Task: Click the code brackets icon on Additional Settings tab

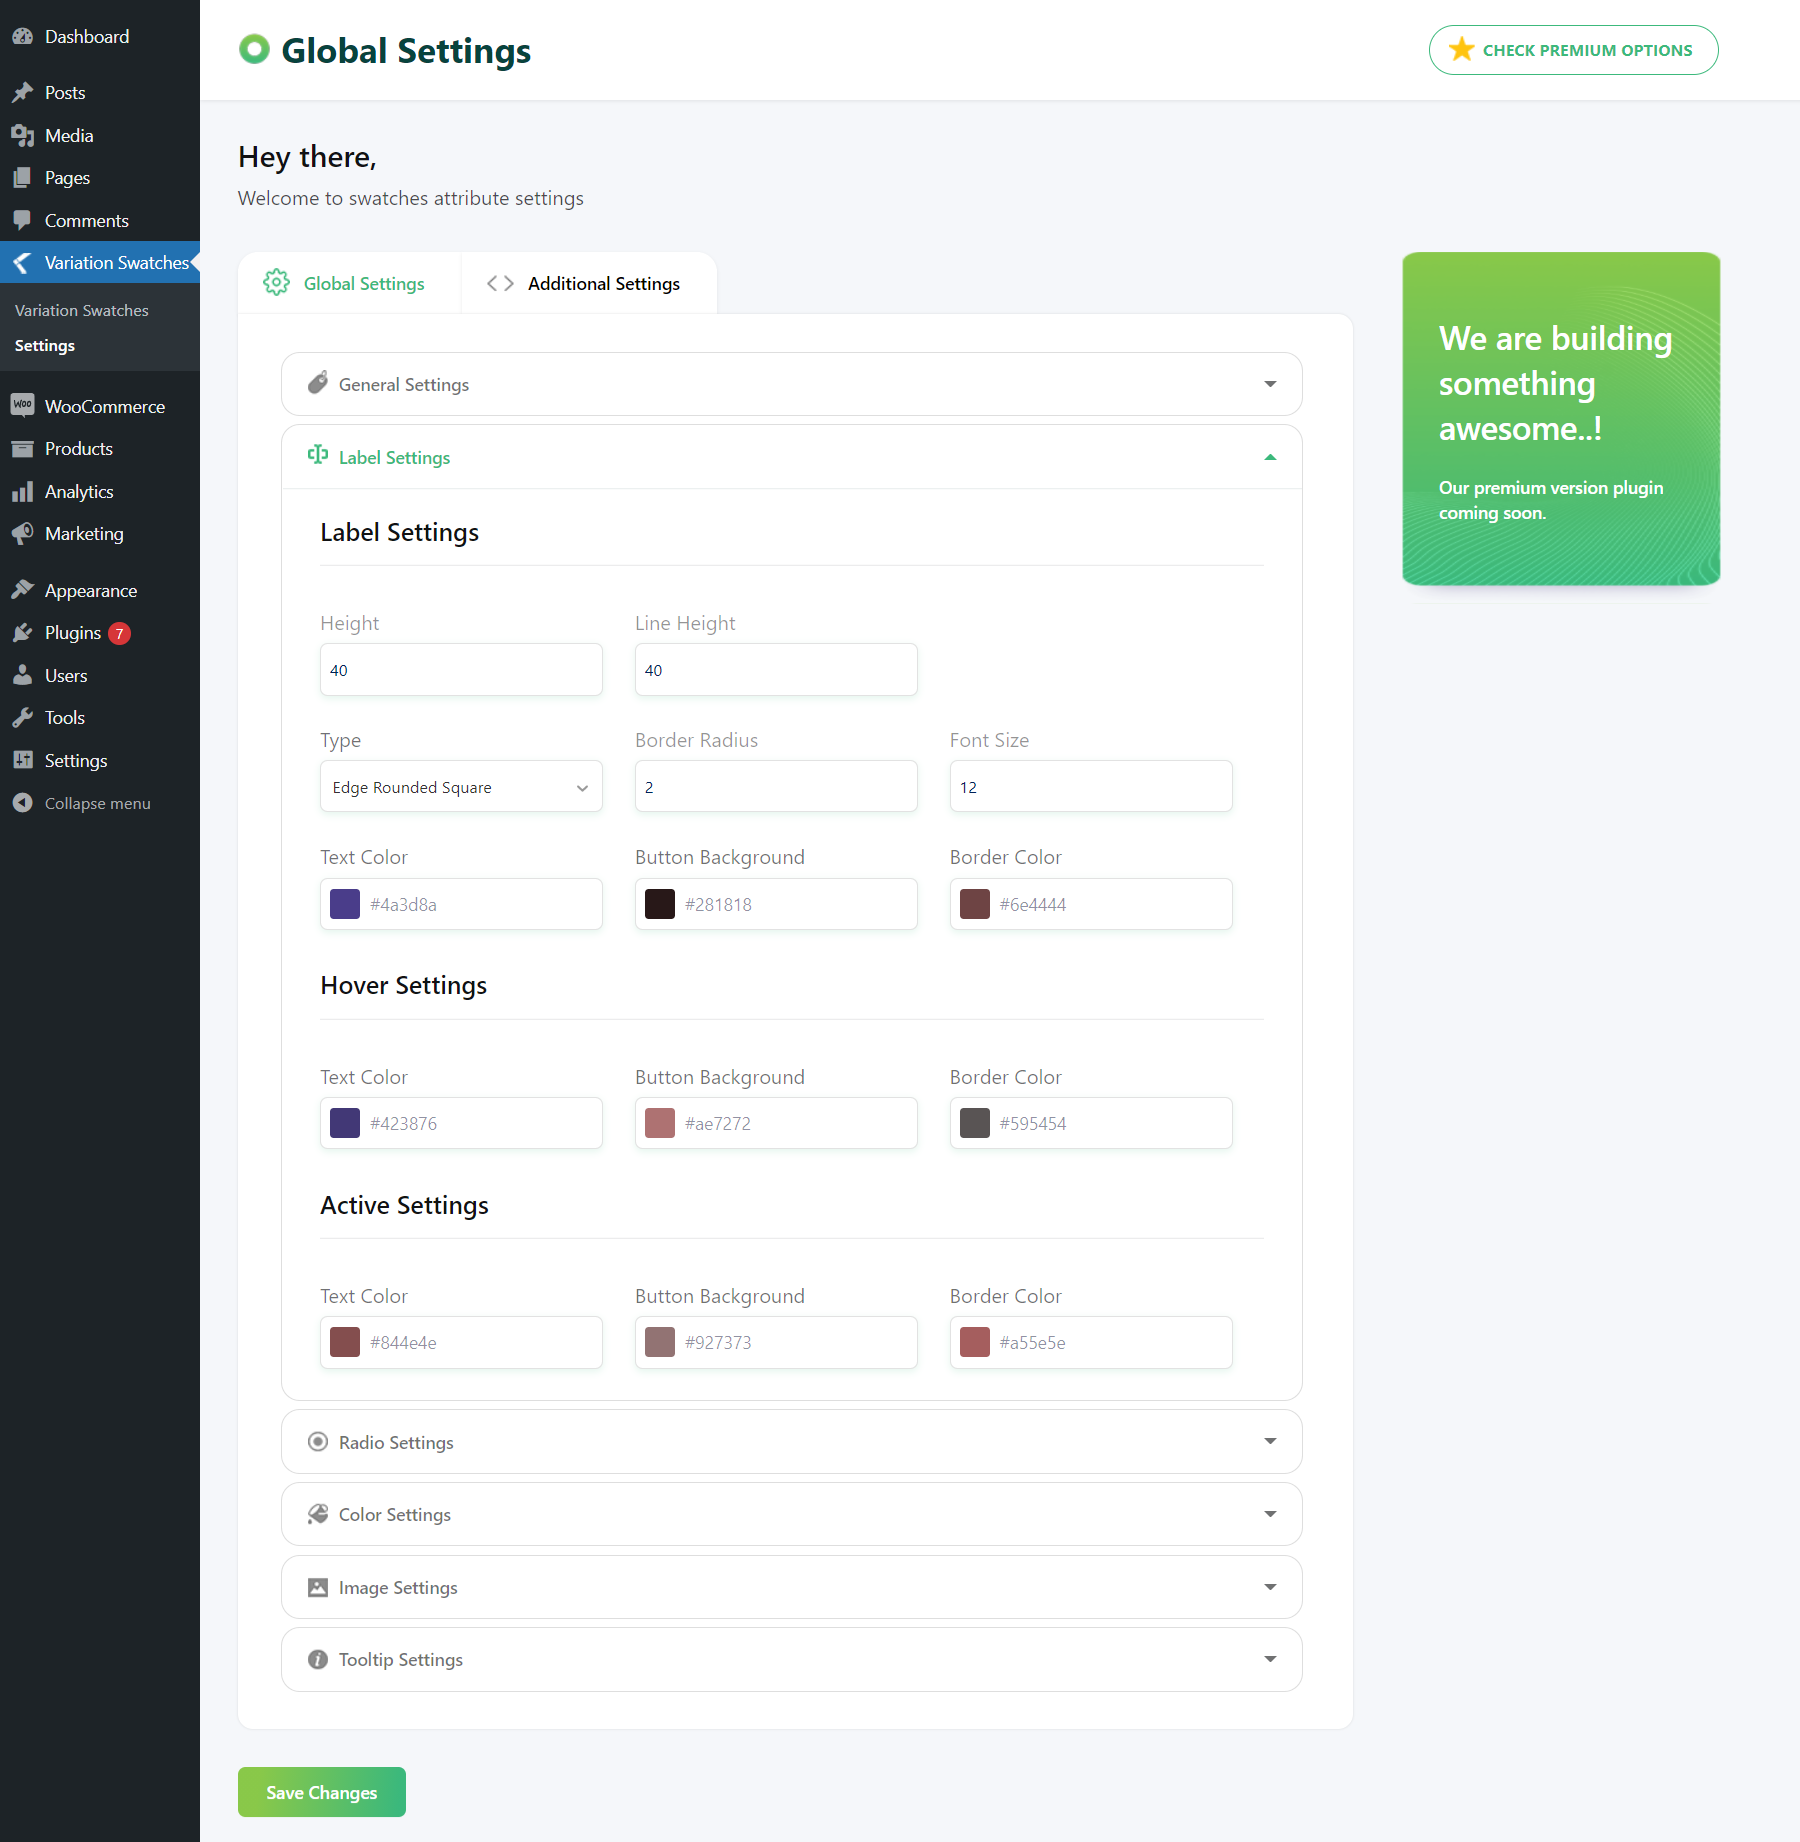Action: pyautogui.click(x=500, y=283)
